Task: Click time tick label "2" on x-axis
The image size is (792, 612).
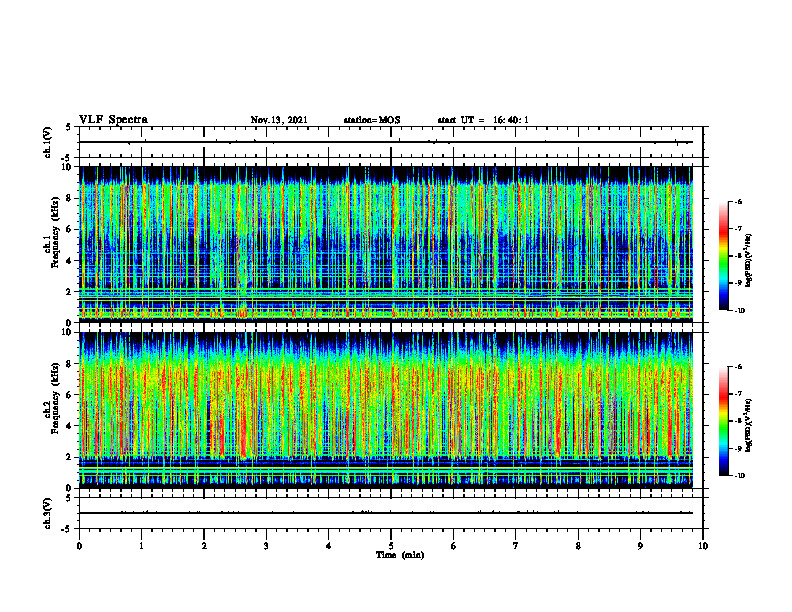Action: tap(204, 546)
